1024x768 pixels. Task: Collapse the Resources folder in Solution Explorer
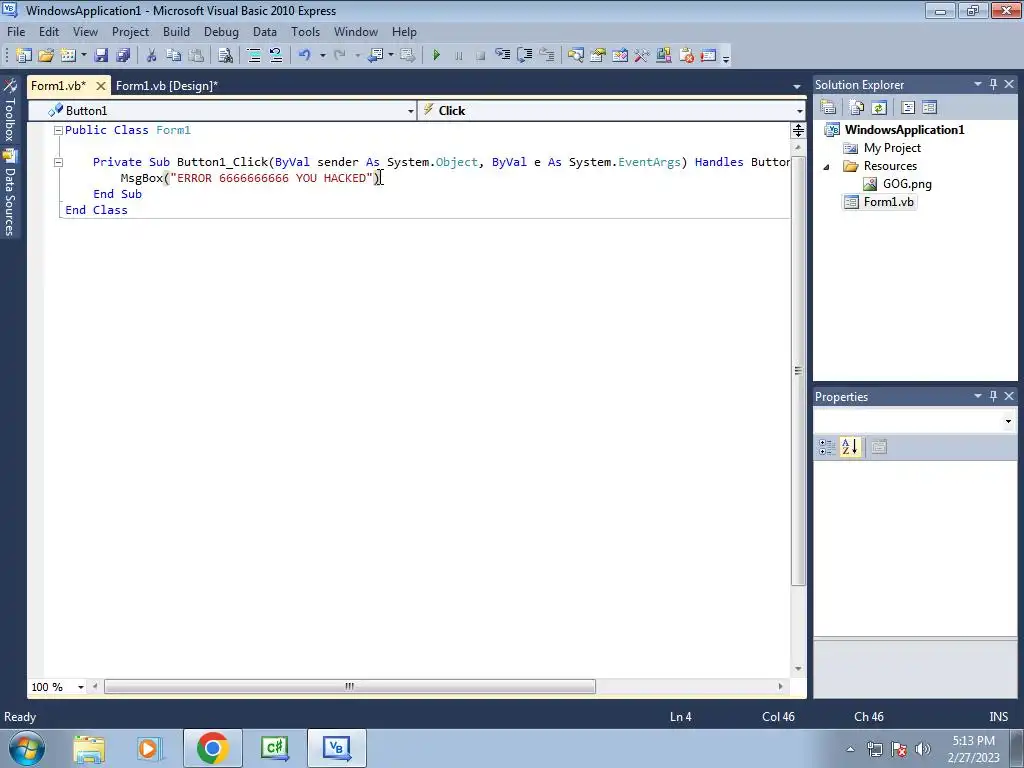(x=827, y=167)
